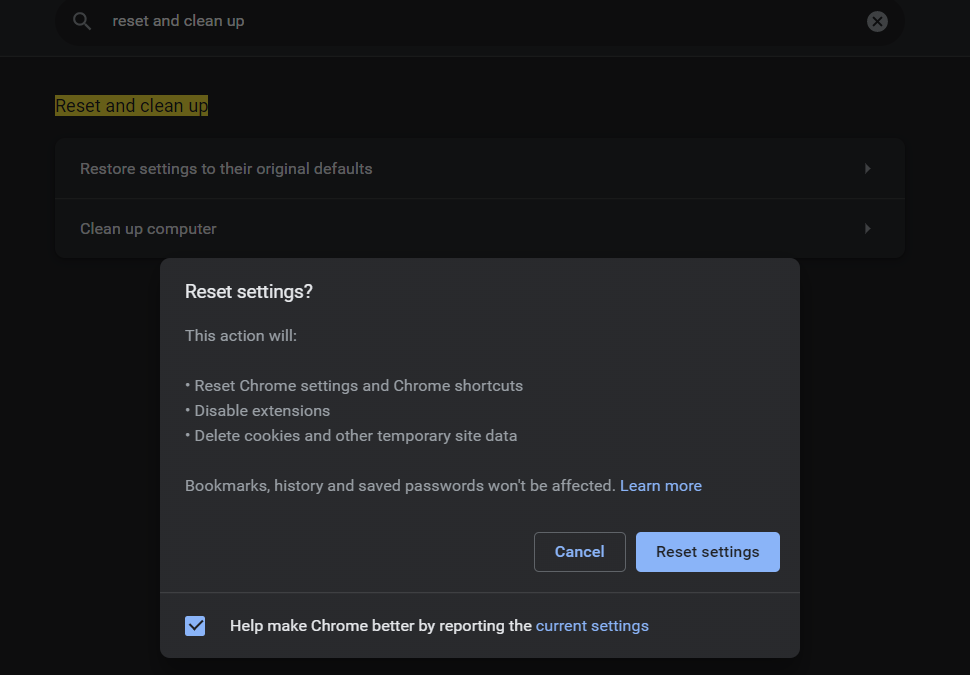Uncheck the Help make Chrome better checkbox

(195, 626)
